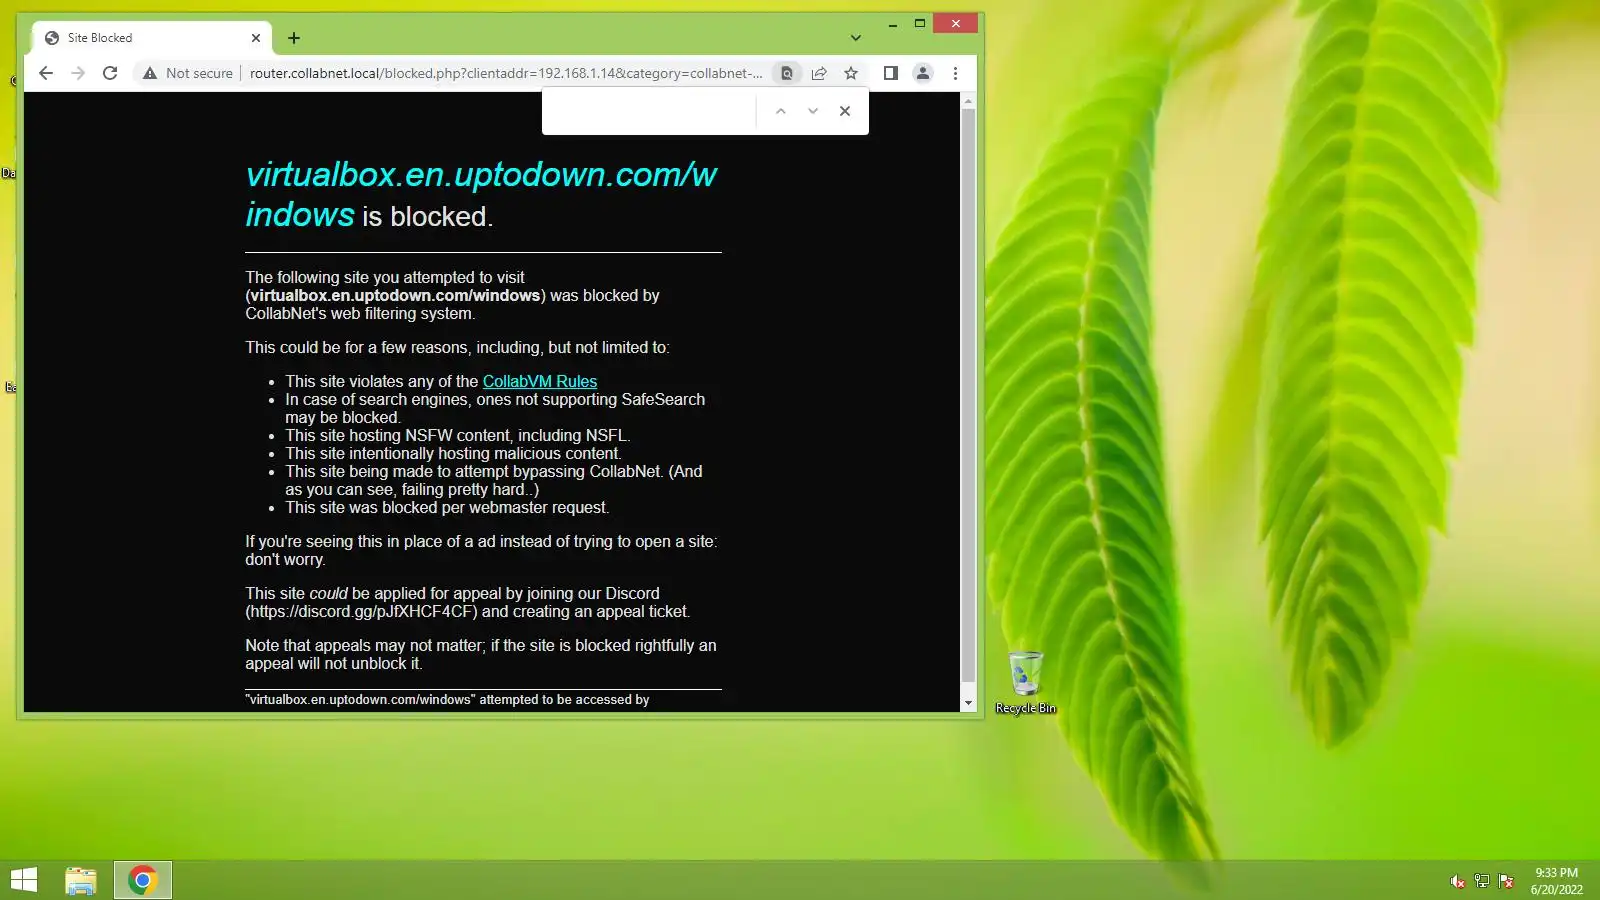This screenshot has width=1600, height=900.
Task: Click the italic word 'could'
Action: point(328,594)
